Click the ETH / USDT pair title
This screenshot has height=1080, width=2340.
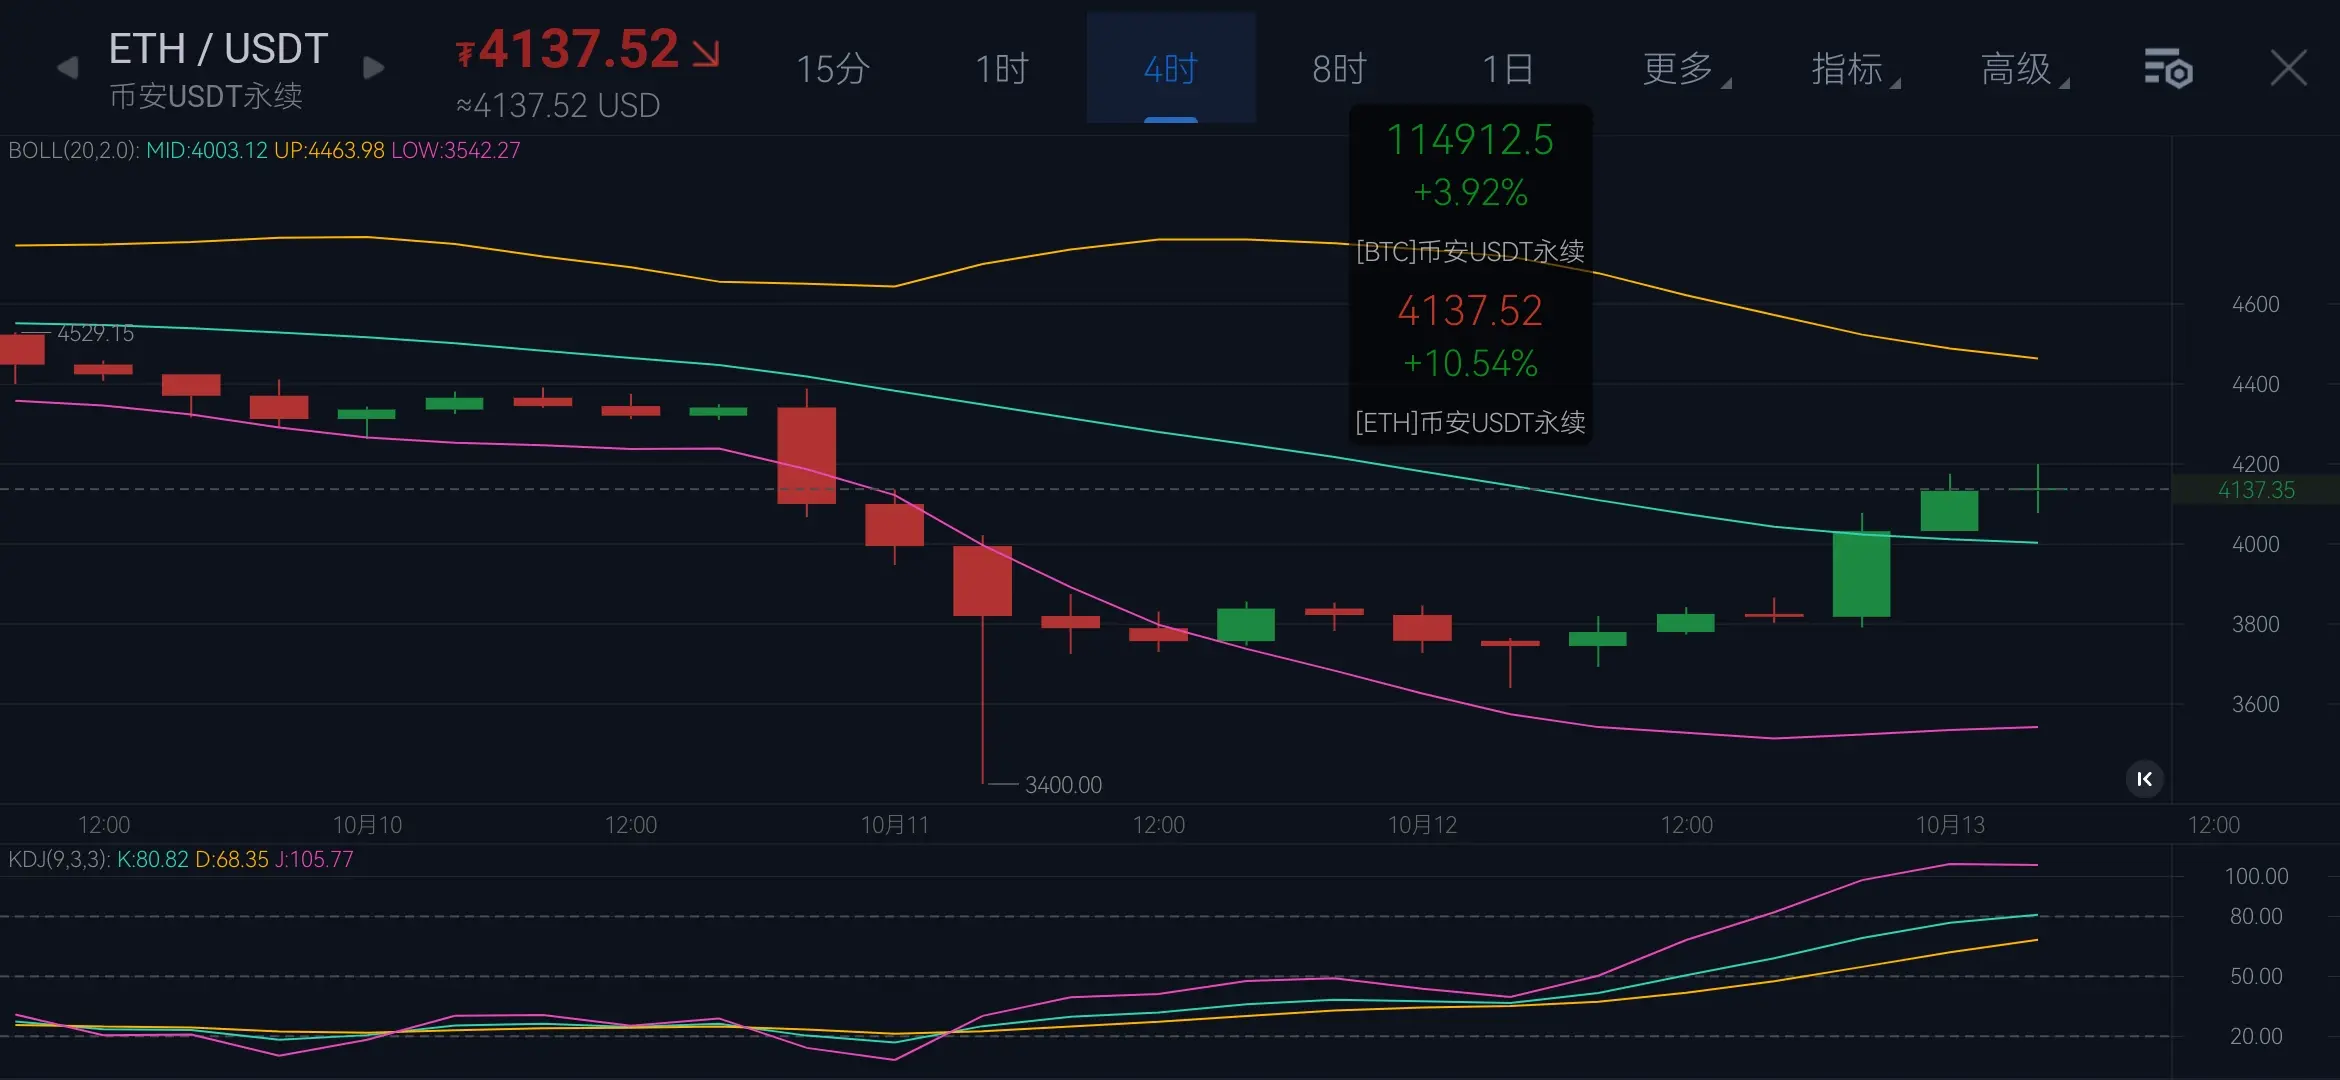pyautogui.click(x=218, y=49)
